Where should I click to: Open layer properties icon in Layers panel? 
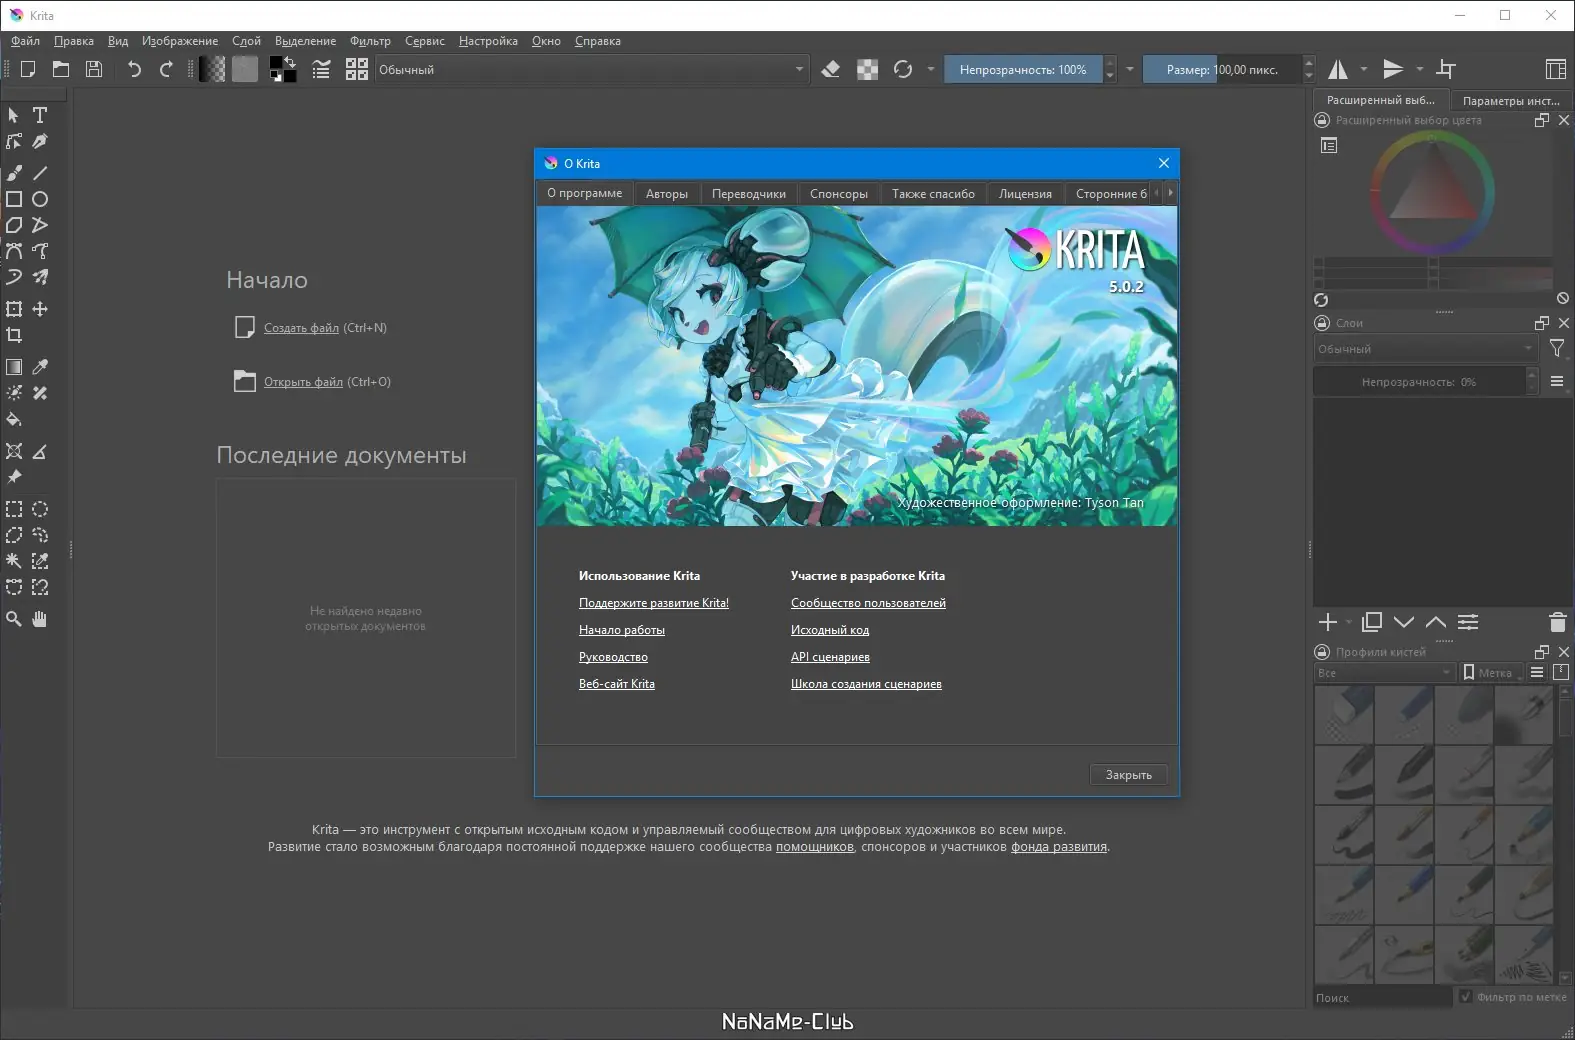(x=1468, y=622)
